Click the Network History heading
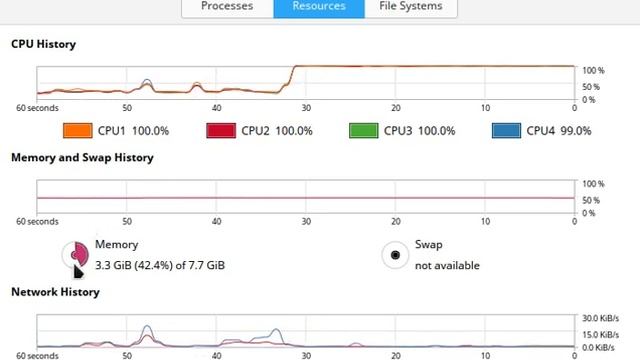 point(55,292)
